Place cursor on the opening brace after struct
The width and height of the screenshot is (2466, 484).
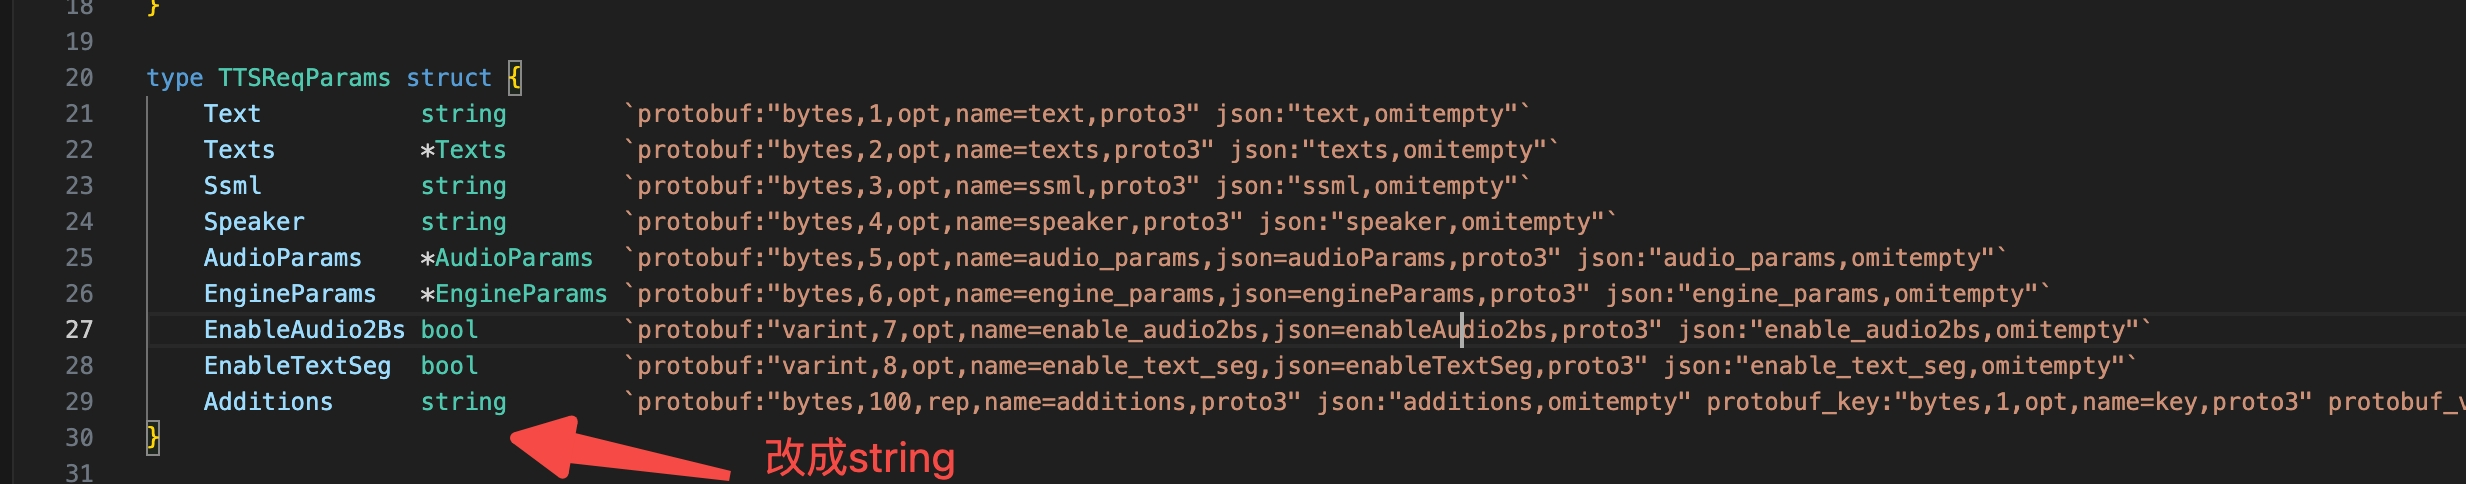(514, 78)
